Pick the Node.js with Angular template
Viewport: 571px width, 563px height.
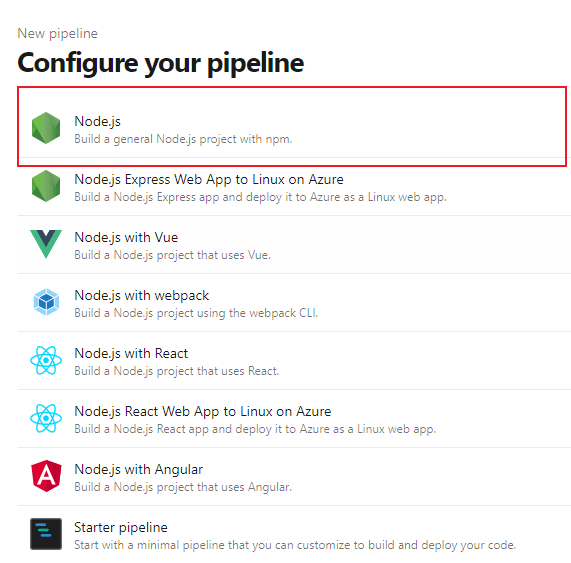pyautogui.click(x=138, y=469)
